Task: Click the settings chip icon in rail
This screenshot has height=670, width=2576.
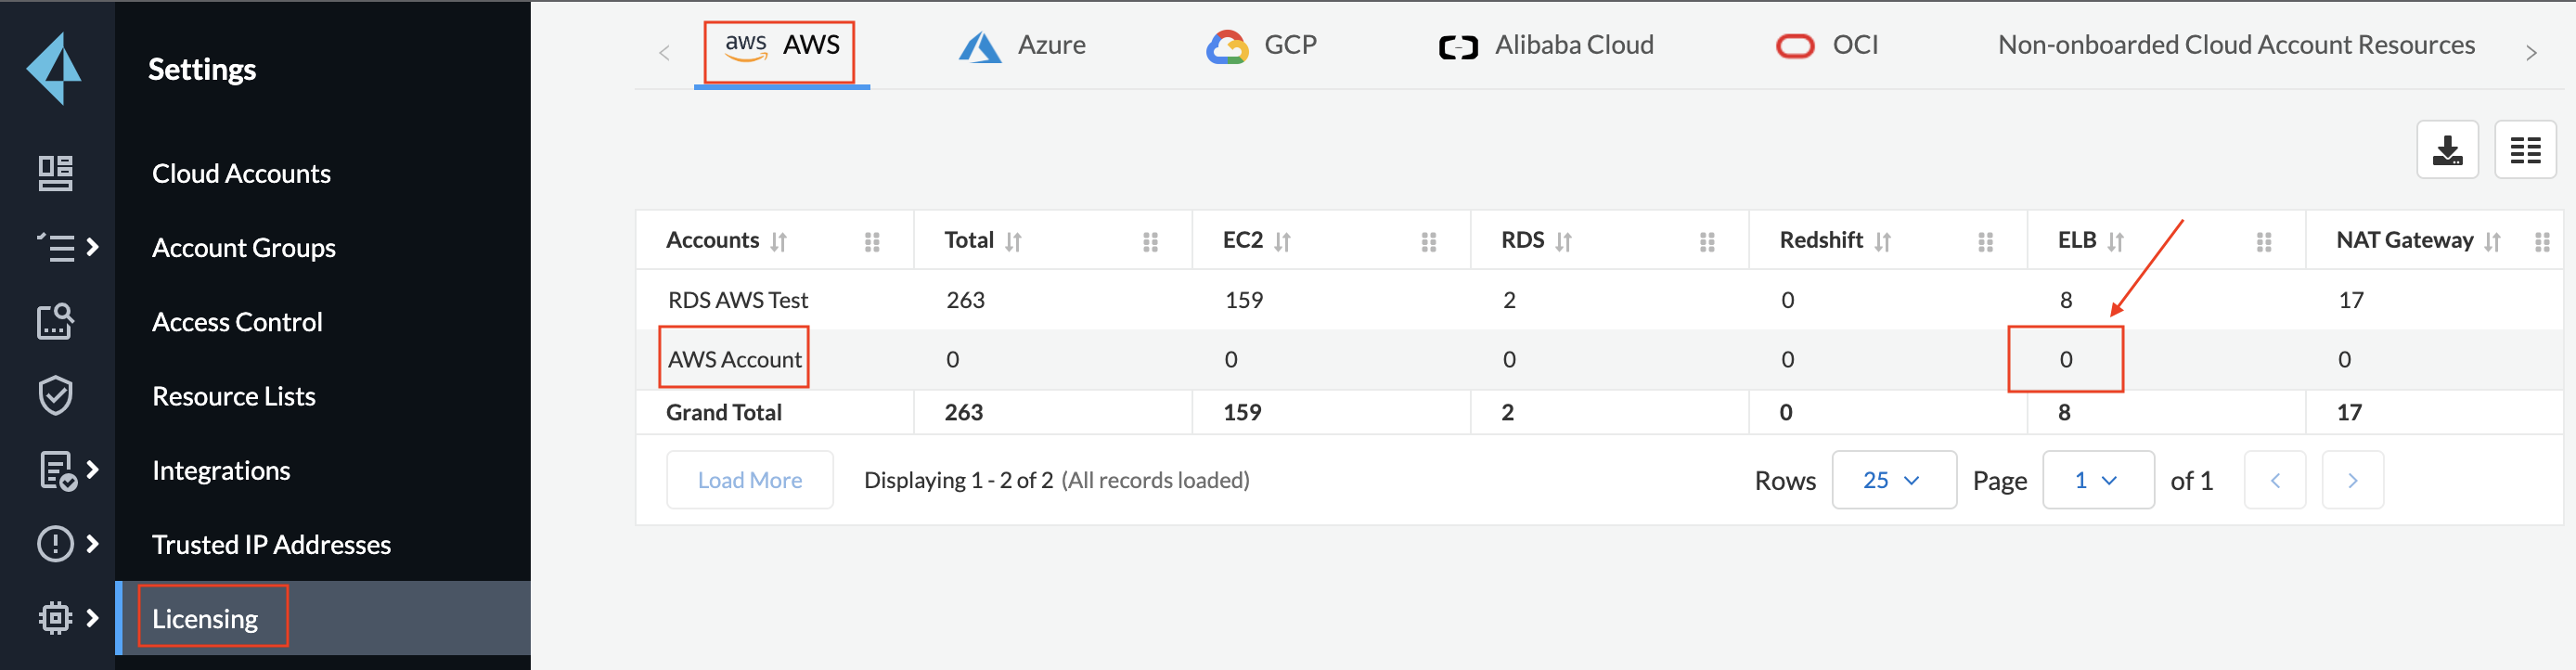Action: point(55,618)
